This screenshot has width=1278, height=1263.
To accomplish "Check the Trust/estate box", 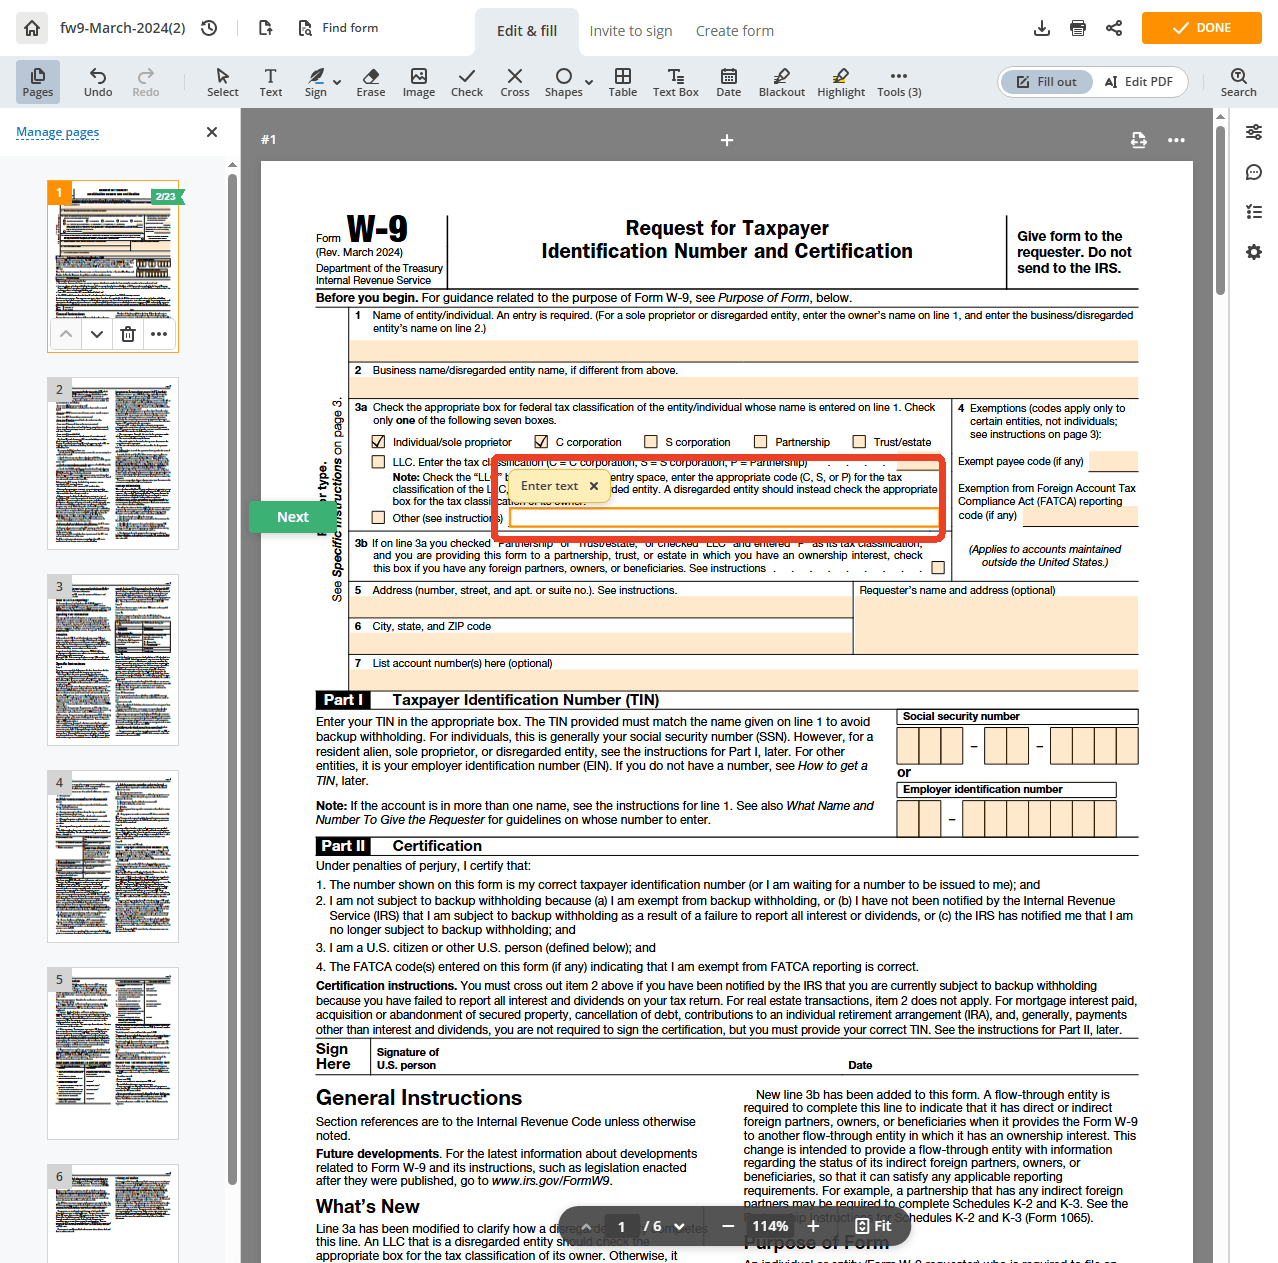I will click(x=859, y=441).
